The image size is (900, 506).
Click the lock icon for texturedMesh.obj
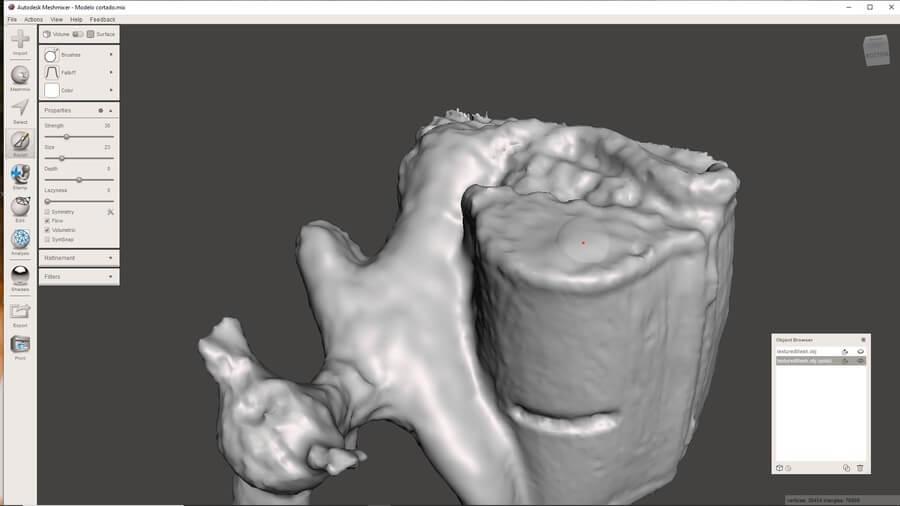pyautogui.click(x=845, y=352)
